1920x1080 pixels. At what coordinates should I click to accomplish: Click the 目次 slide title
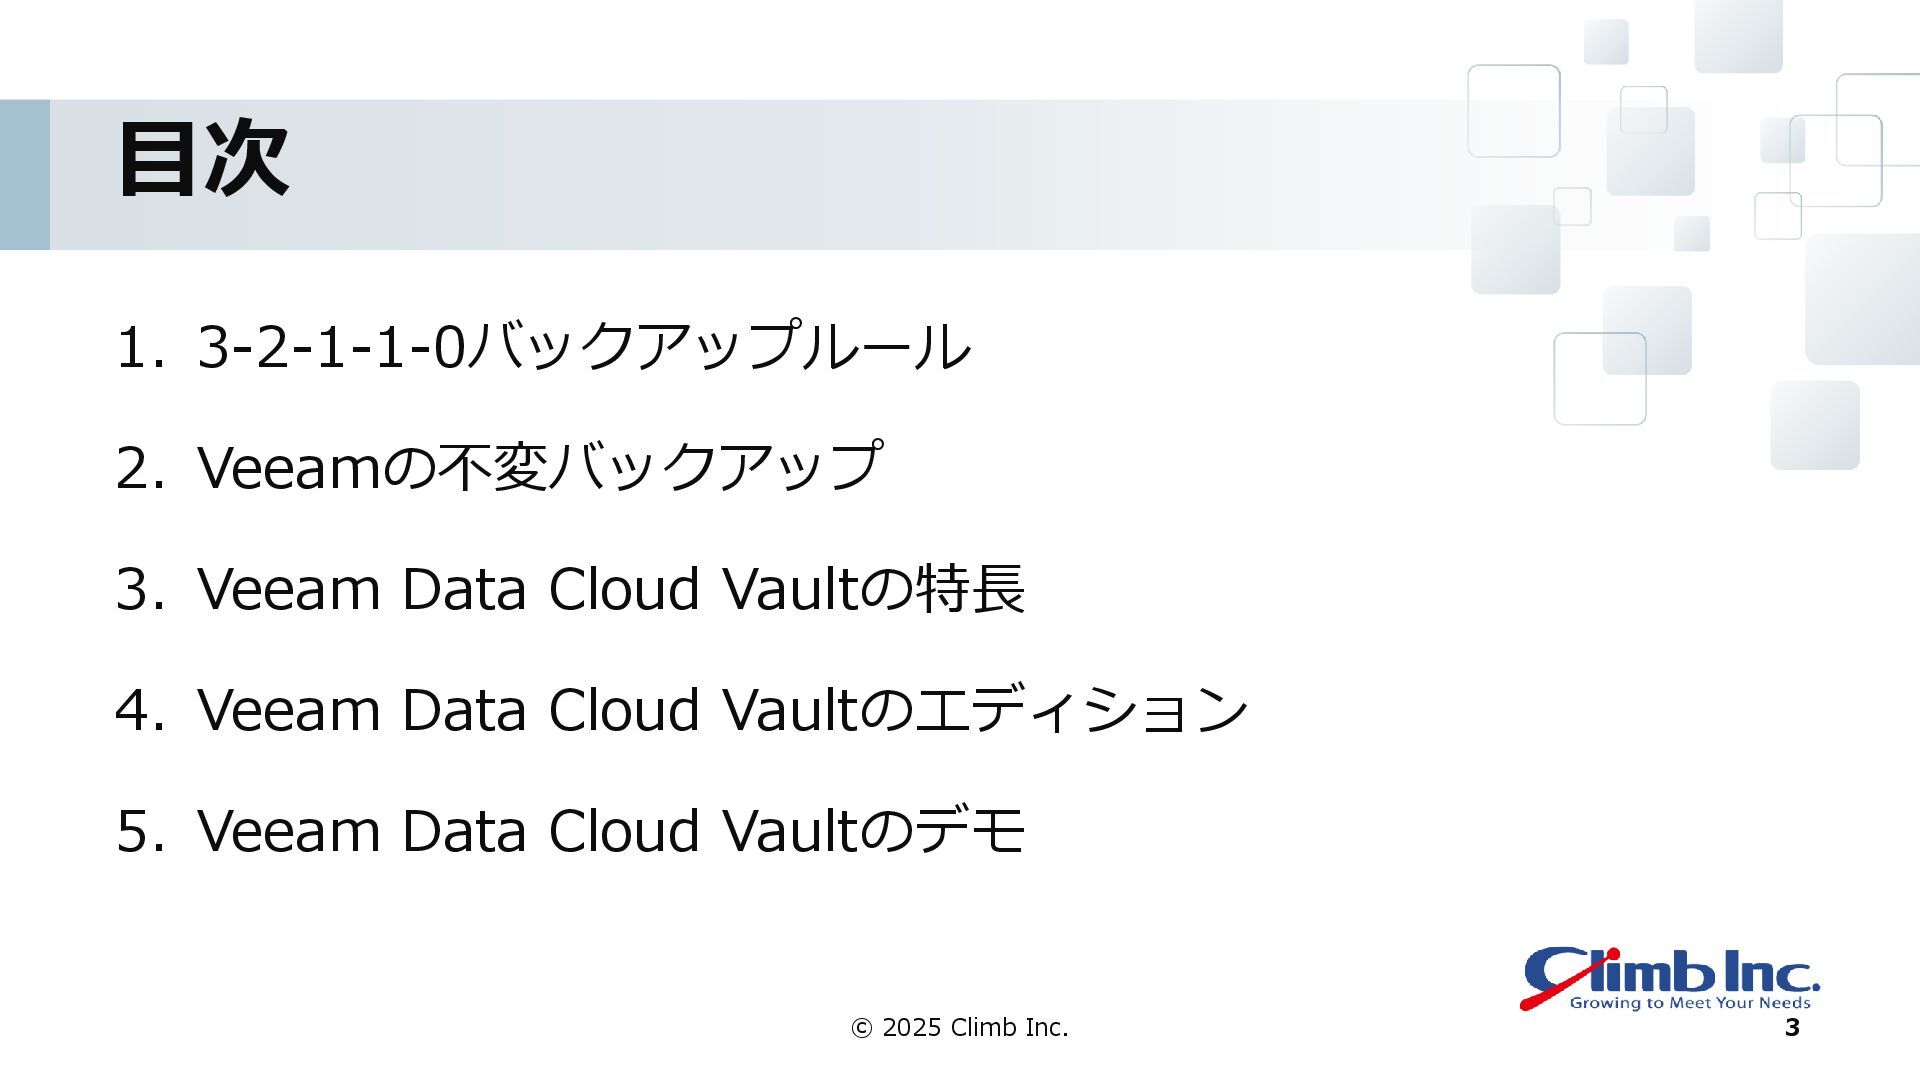203,158
